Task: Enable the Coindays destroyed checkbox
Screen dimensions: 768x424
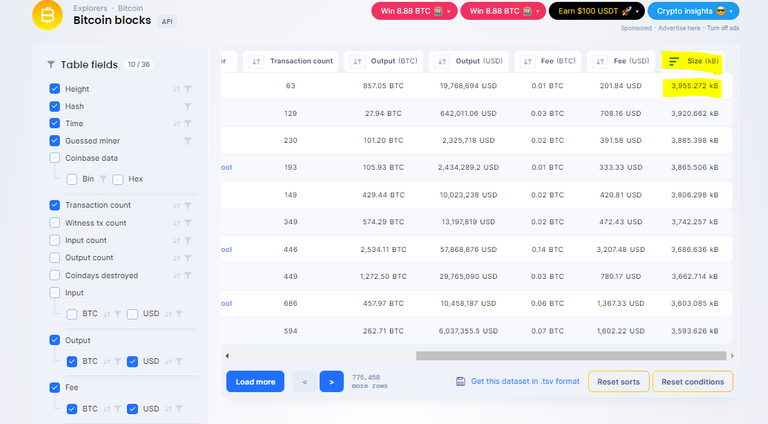Action: (x=54, y=275)
